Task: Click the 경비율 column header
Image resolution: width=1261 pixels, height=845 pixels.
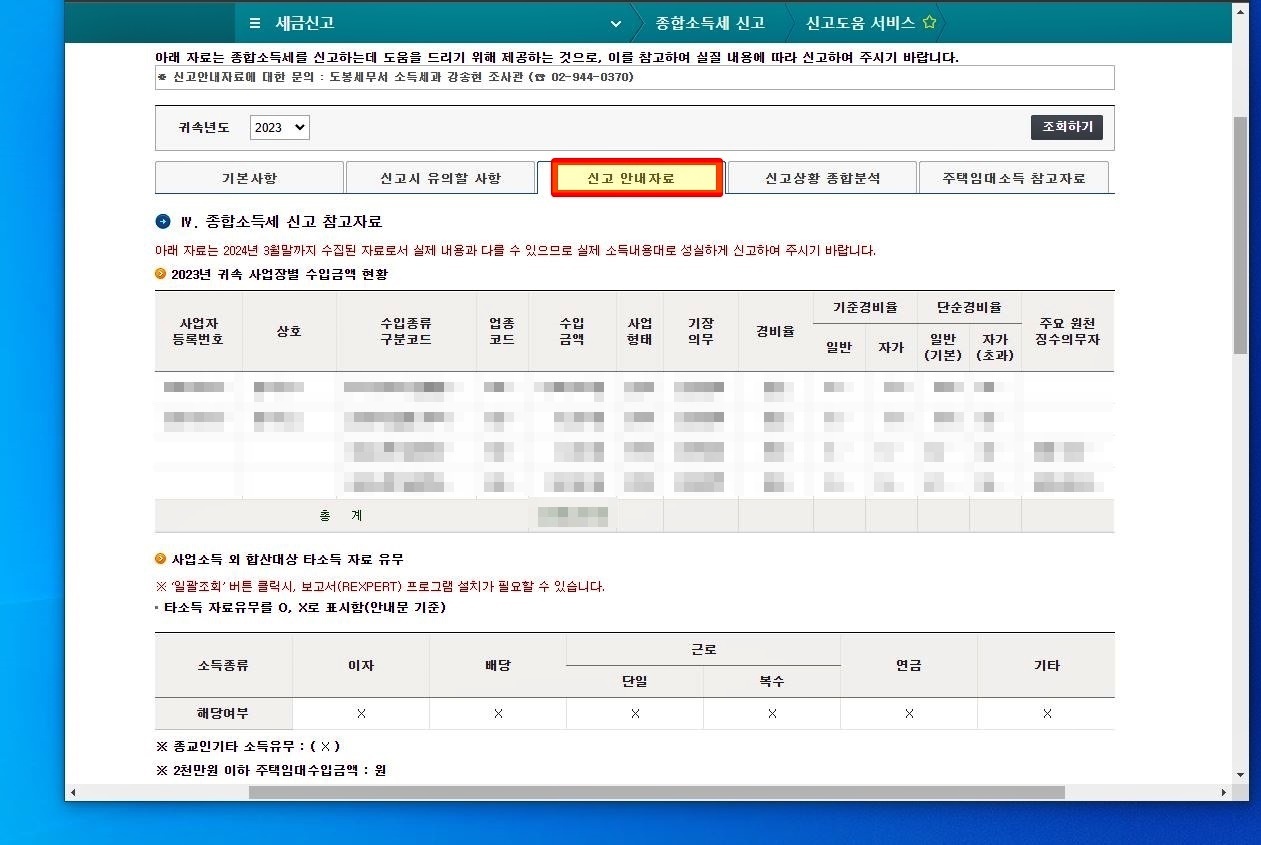Action: pyautogui.click(x=775, y=331)
